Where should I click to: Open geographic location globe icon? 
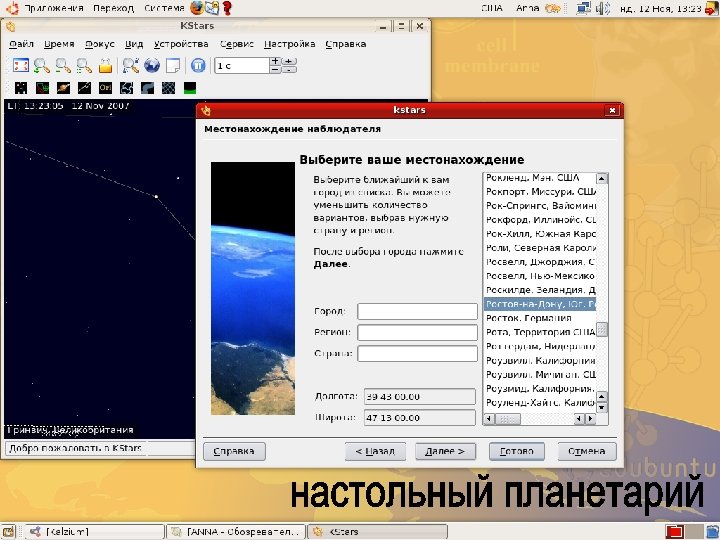pyautogui.click(x=152, y=65)
